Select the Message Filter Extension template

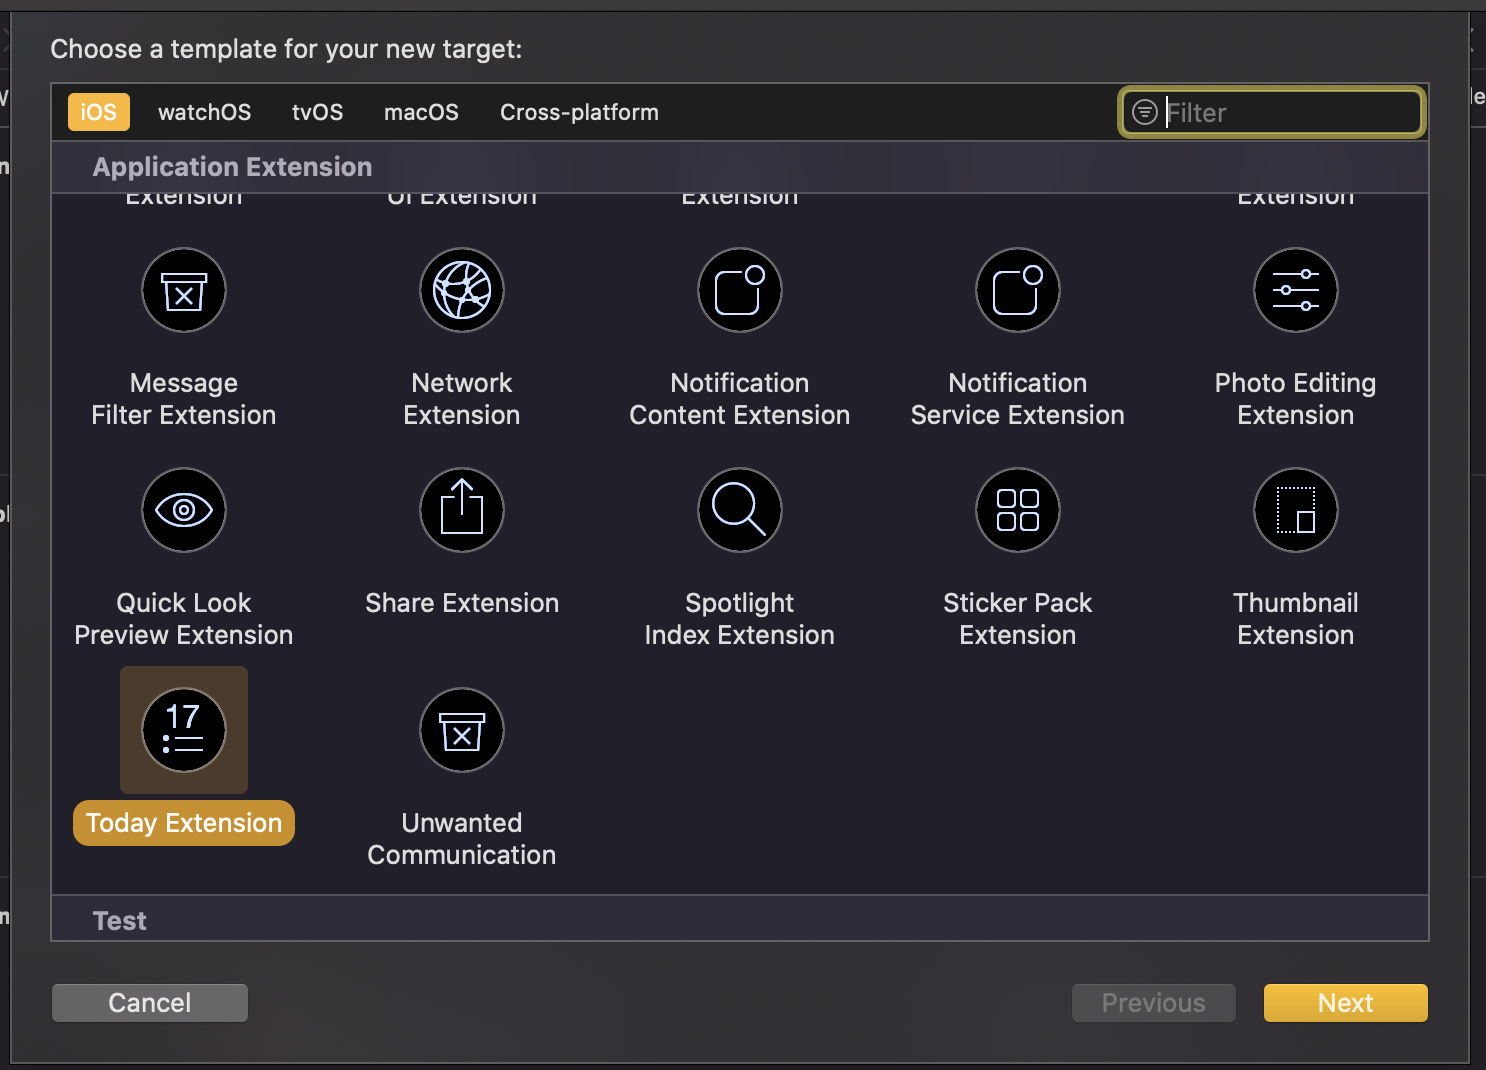pos(183,290)
